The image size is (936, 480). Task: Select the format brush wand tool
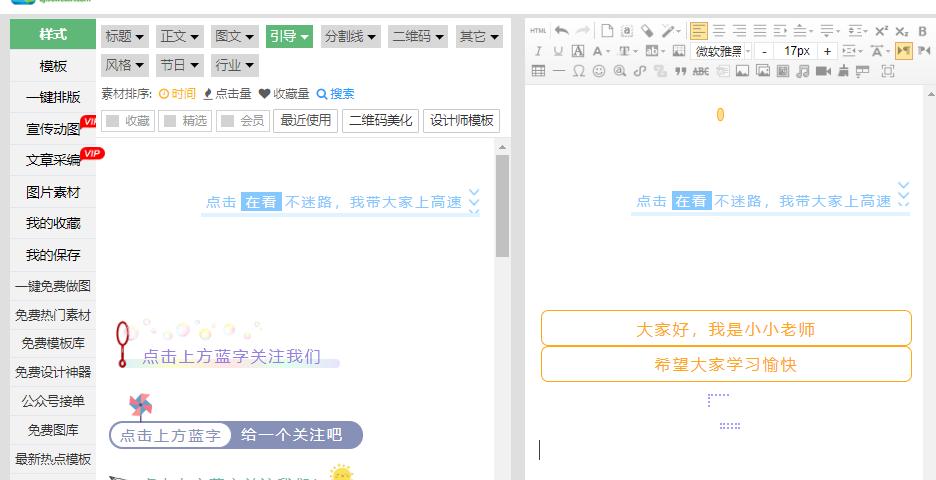coord(668,30)
